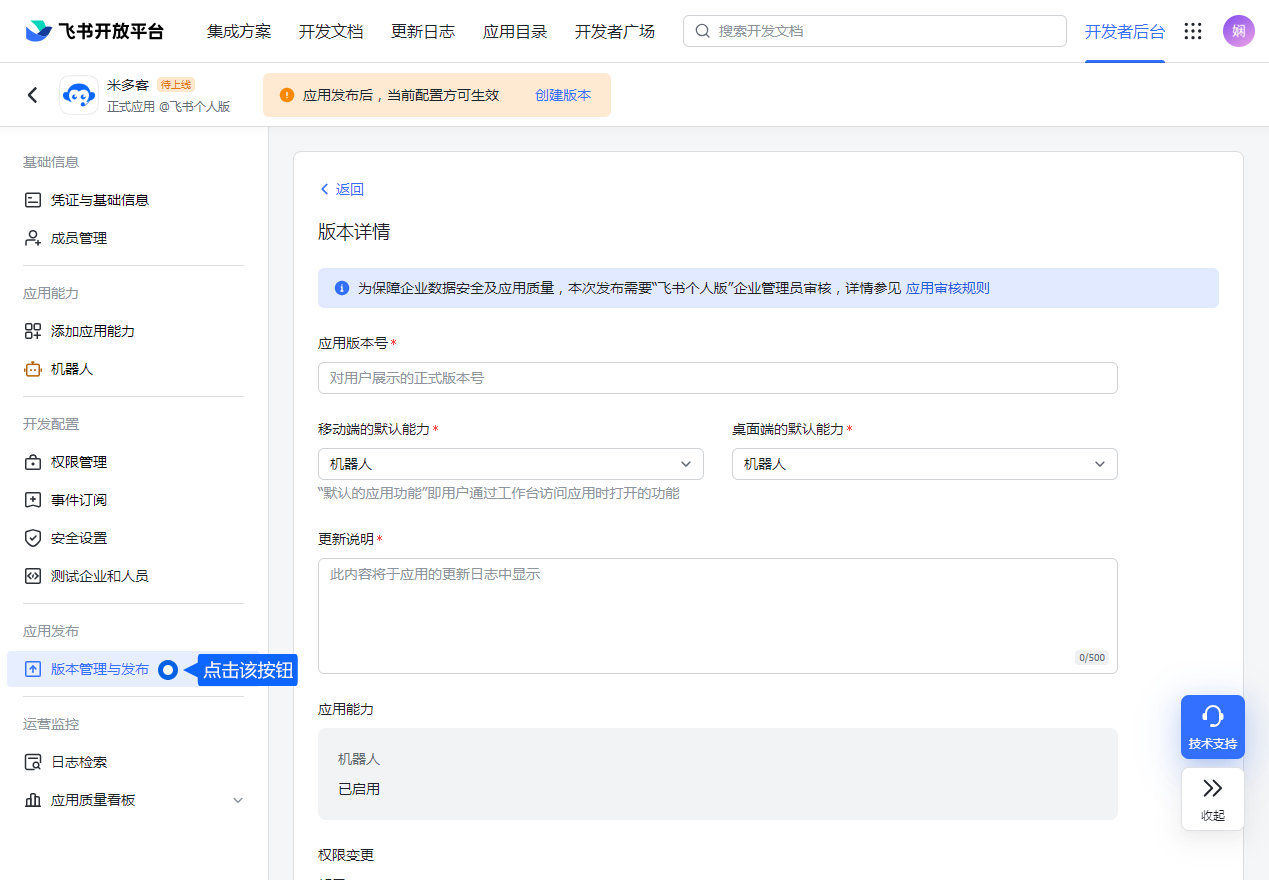Open 技术支持 headset support button
1269x881 pixels.
click(1212, 726)
